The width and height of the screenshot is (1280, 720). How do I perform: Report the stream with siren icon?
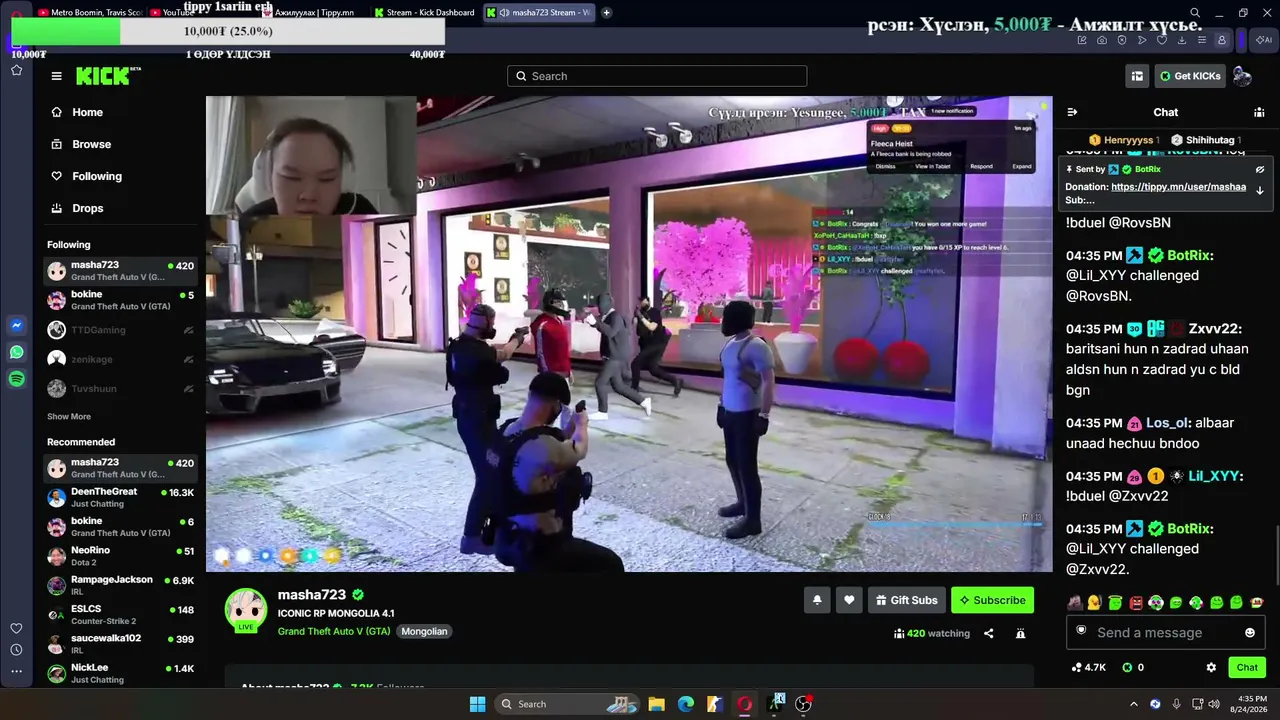coord(1020,633)
